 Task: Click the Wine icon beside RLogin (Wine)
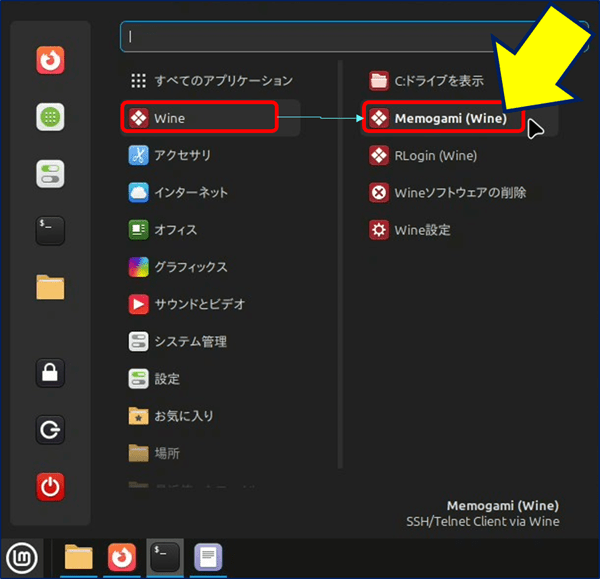379,155
